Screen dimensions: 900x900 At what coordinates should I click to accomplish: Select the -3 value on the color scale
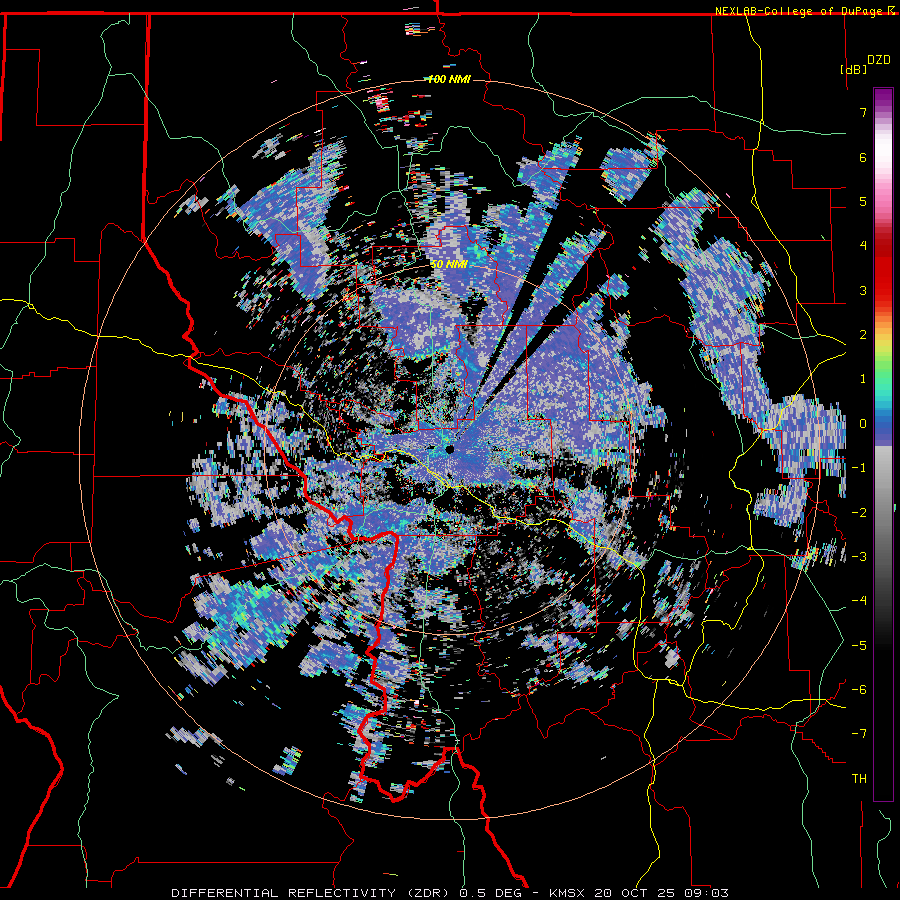click(859, 557)
